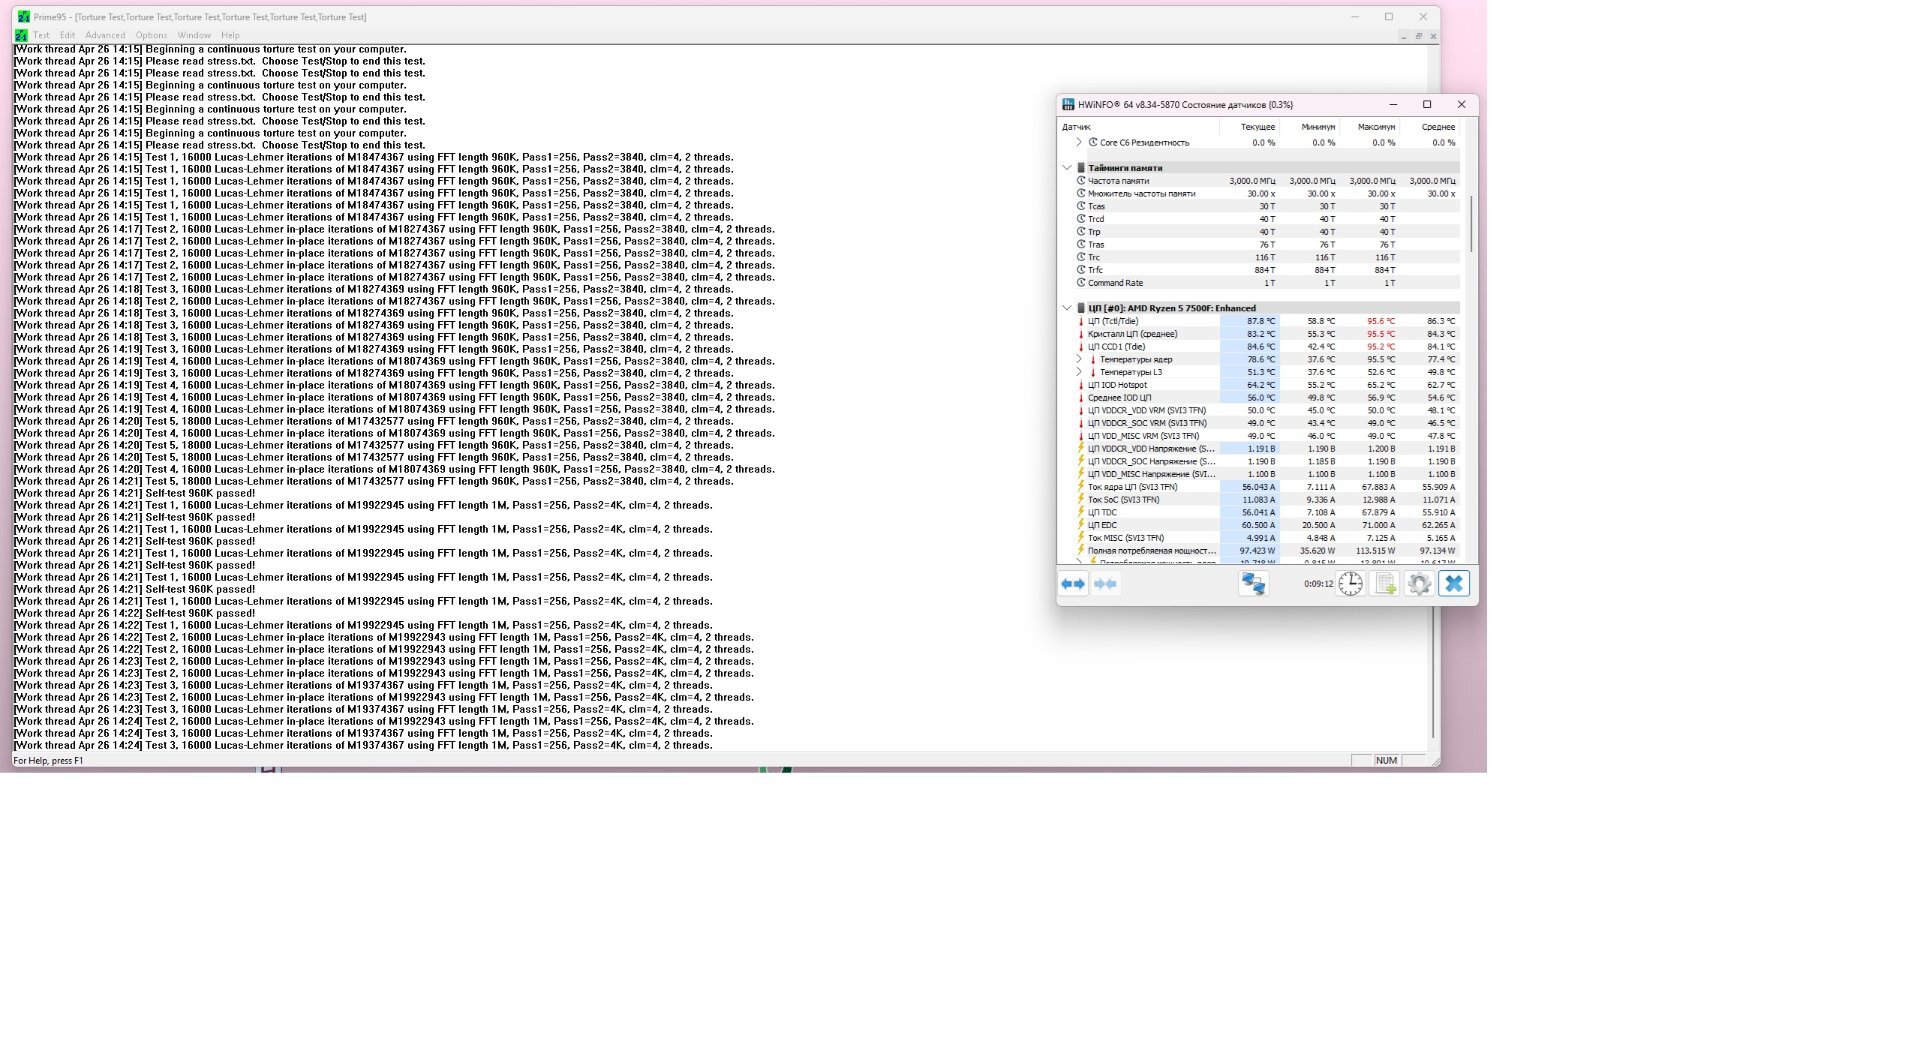Close sensors with the blue X icon
Image resolution: width=1920 pixels, height=1045 pixels.
coord(1454,584)
